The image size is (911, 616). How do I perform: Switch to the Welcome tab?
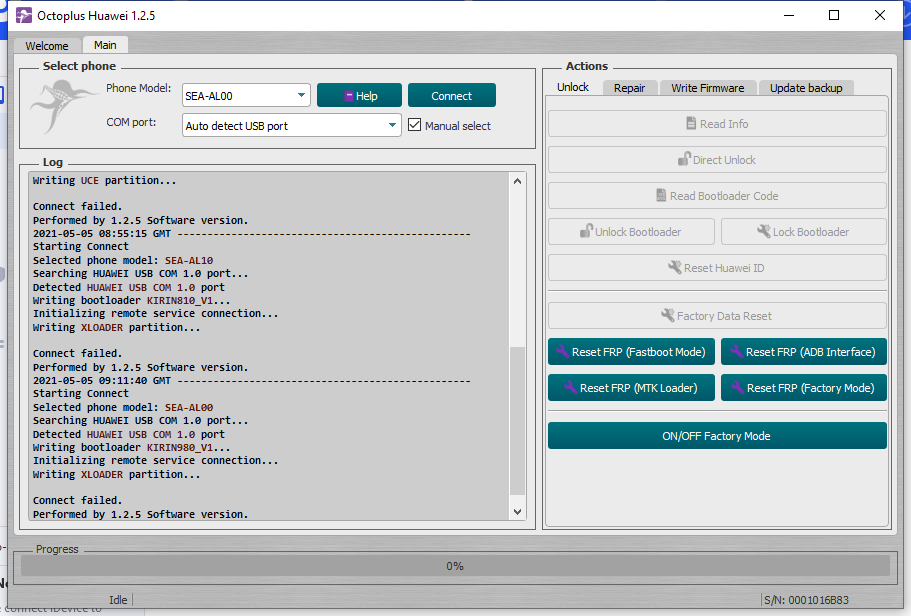pos(46,45)
